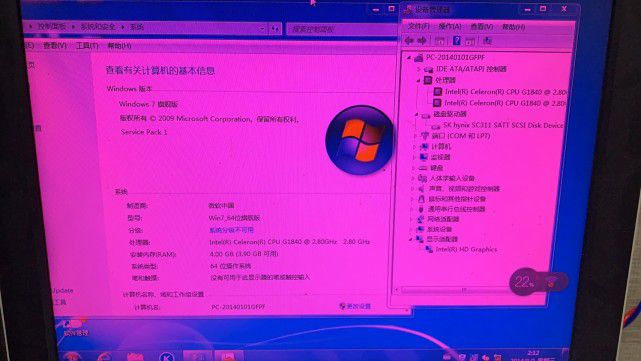Open the folder icon on the taskbar
641x361 pixels.
[135, 357]
